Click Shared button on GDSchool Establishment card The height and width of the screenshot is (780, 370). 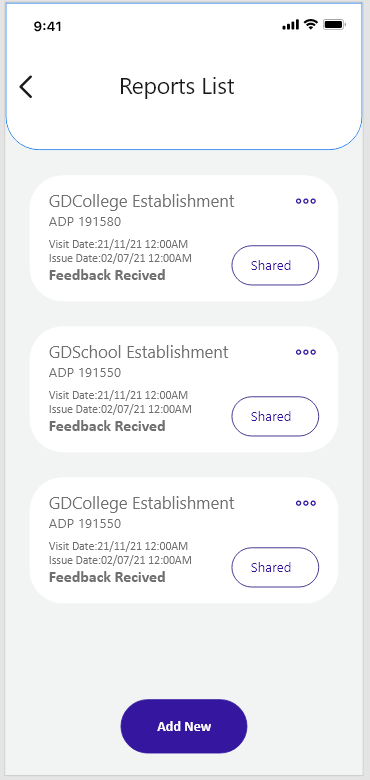click(x=275, y=416)
